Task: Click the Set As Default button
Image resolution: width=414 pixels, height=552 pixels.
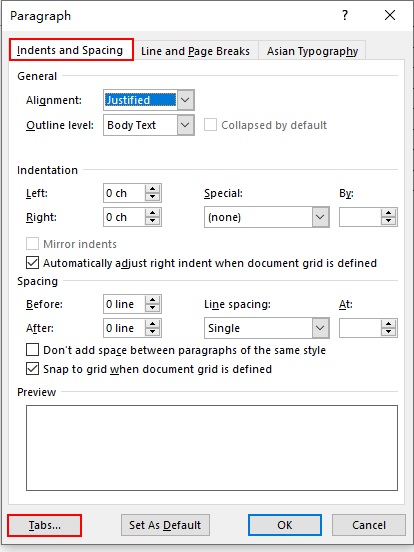Action: 165,525
